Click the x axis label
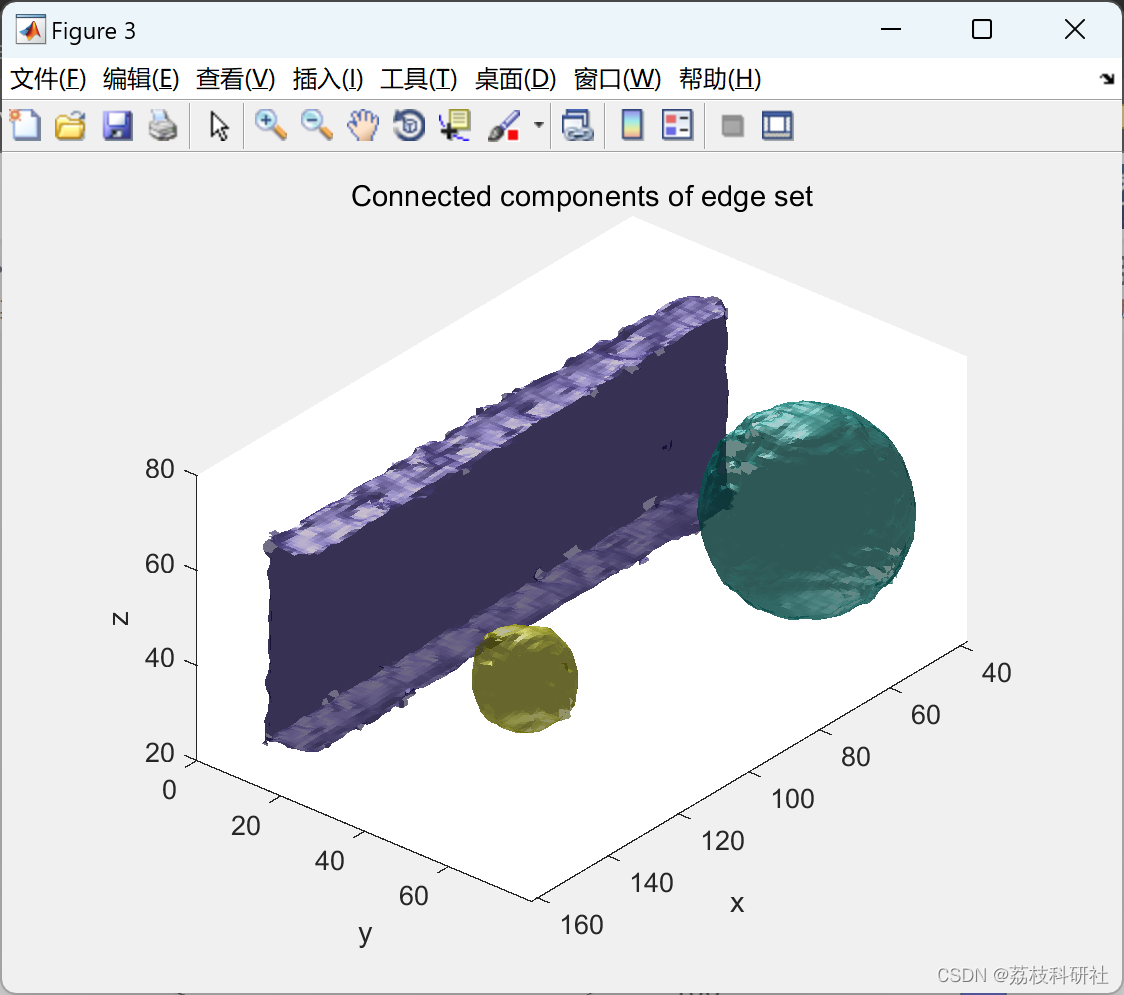 click(737, 903)
